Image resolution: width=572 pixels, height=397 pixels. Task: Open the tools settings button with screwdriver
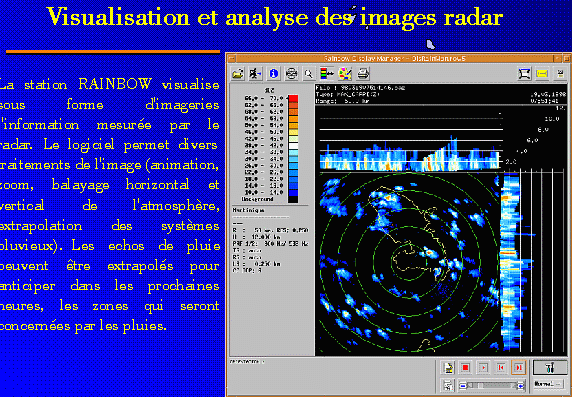[x=550, y=367]
